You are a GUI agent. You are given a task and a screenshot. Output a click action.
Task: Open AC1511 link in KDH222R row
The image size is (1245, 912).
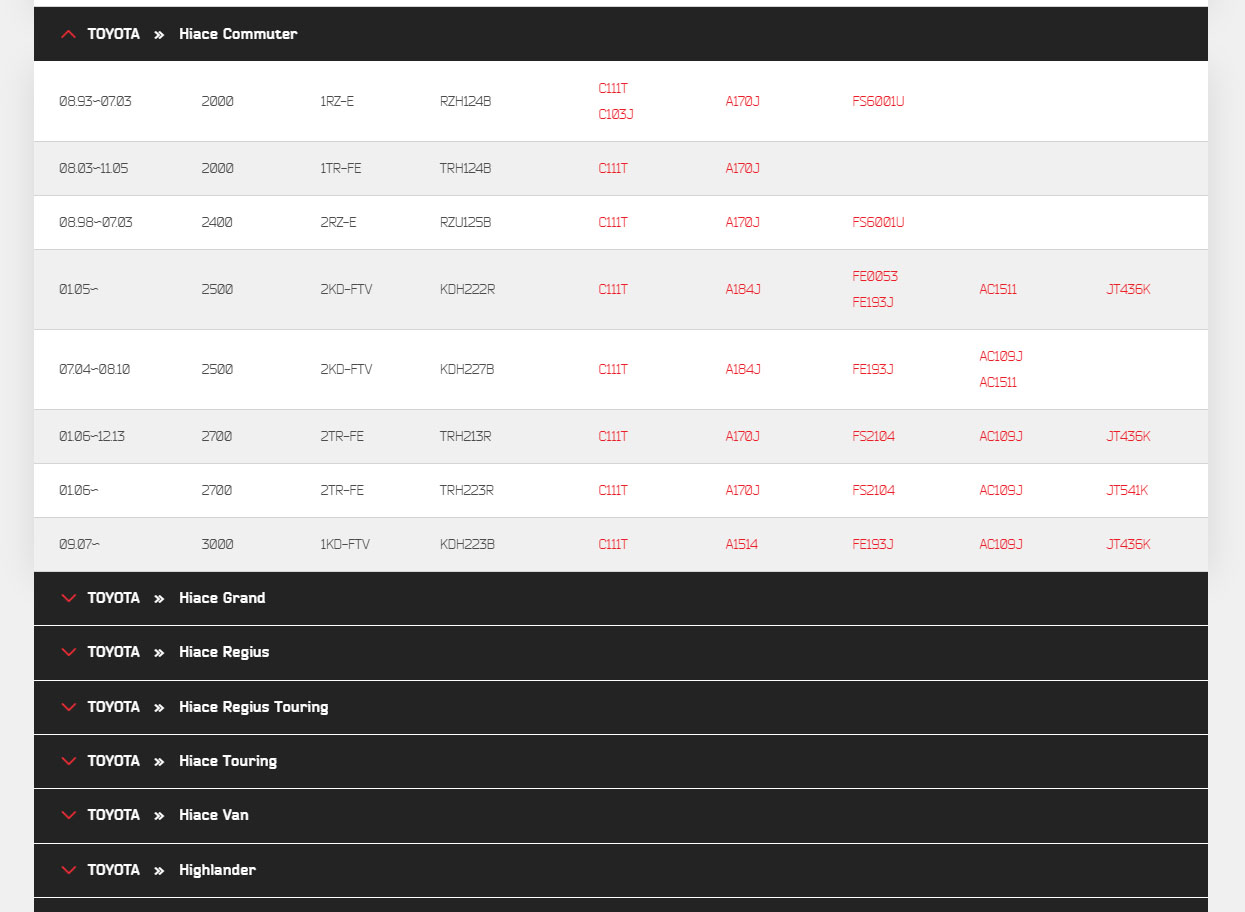point(998,289)
